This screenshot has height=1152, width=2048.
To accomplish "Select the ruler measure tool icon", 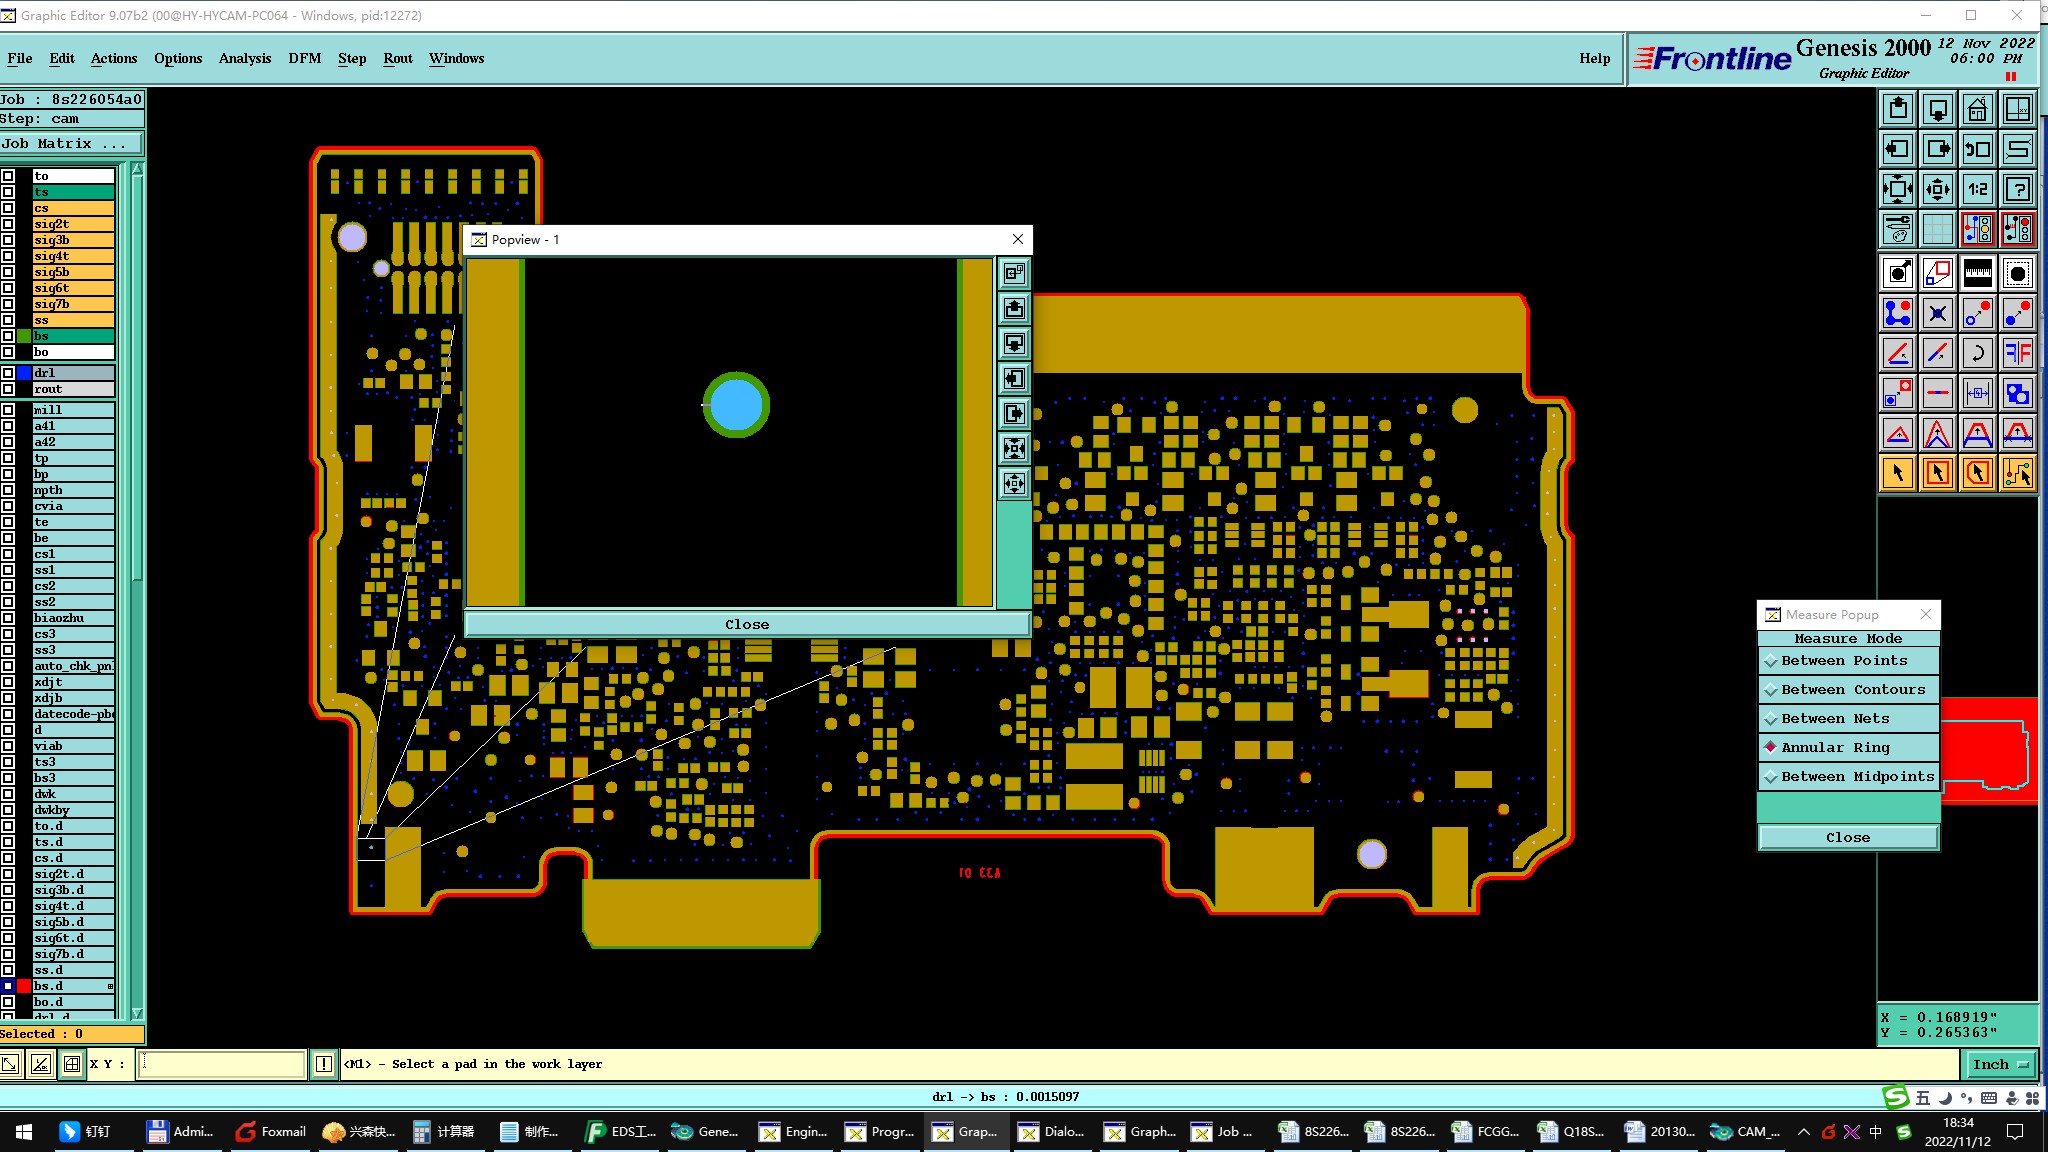I will [x=1977, y=273].
